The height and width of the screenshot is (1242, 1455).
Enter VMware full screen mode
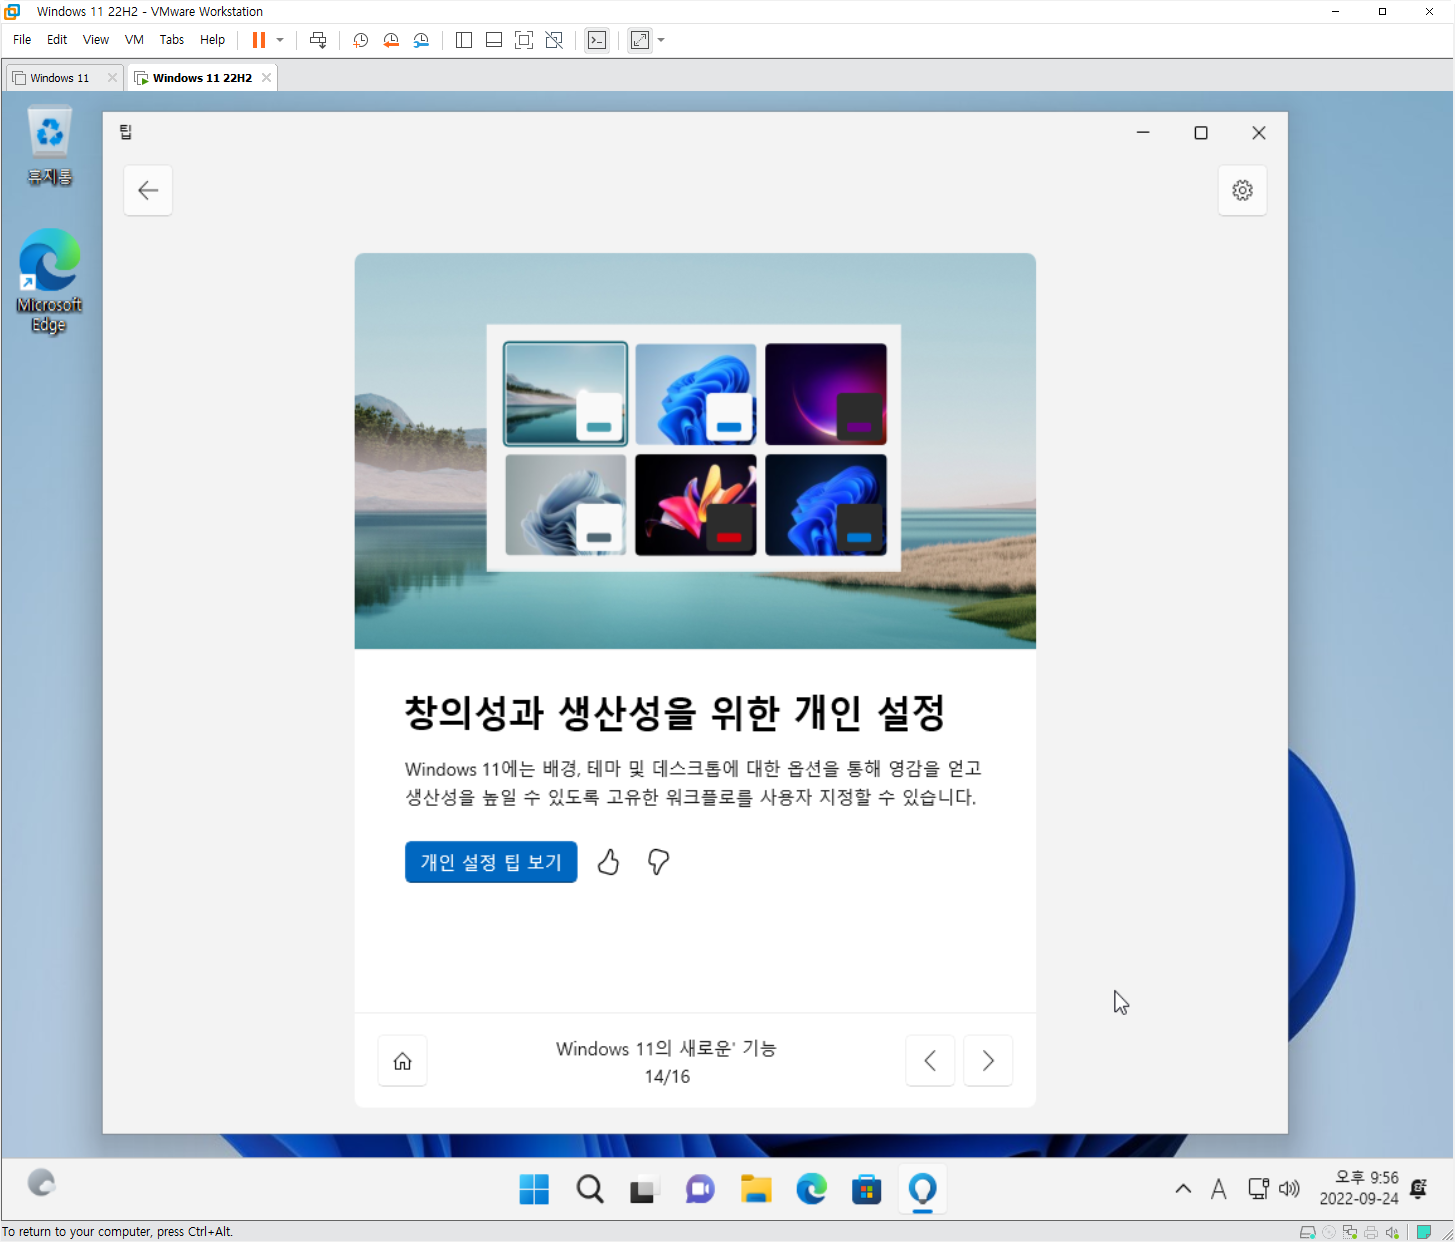click(524, 40)
